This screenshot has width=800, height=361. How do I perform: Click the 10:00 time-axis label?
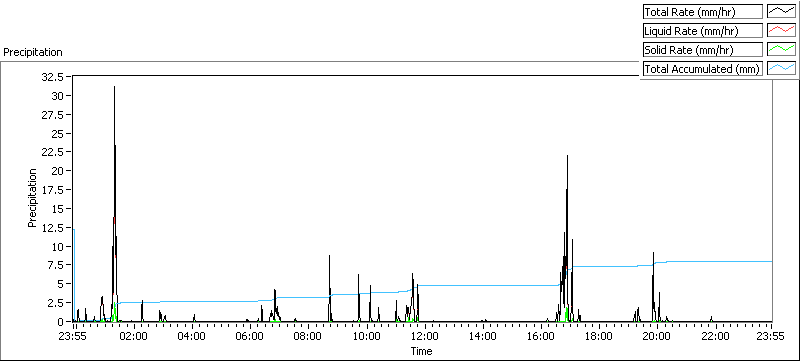pos(366,336)
